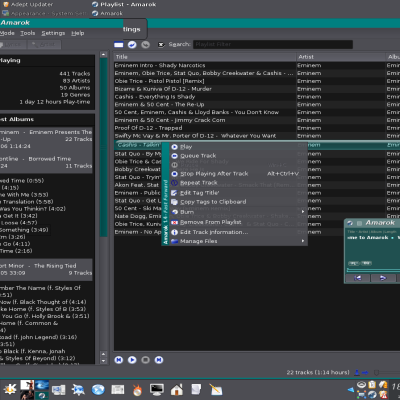
Task: Click the clipboard tray icon in system tray
Action: [x=372, y=385]
